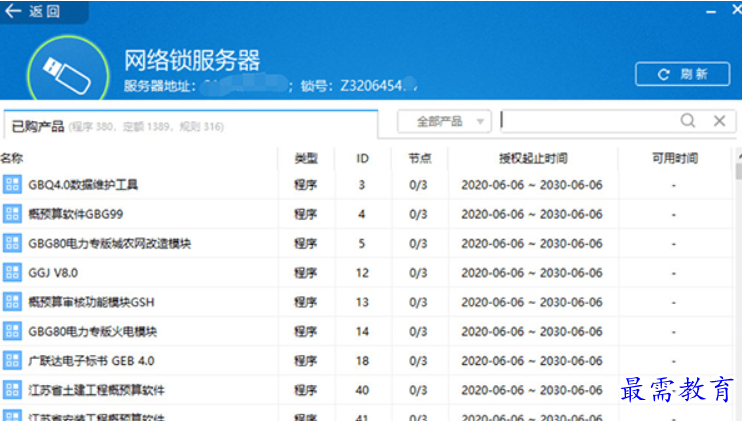Click the 类型 cell for 概预算软件GBG99
Screen dimensions: 742x421
tap(306, 214)
